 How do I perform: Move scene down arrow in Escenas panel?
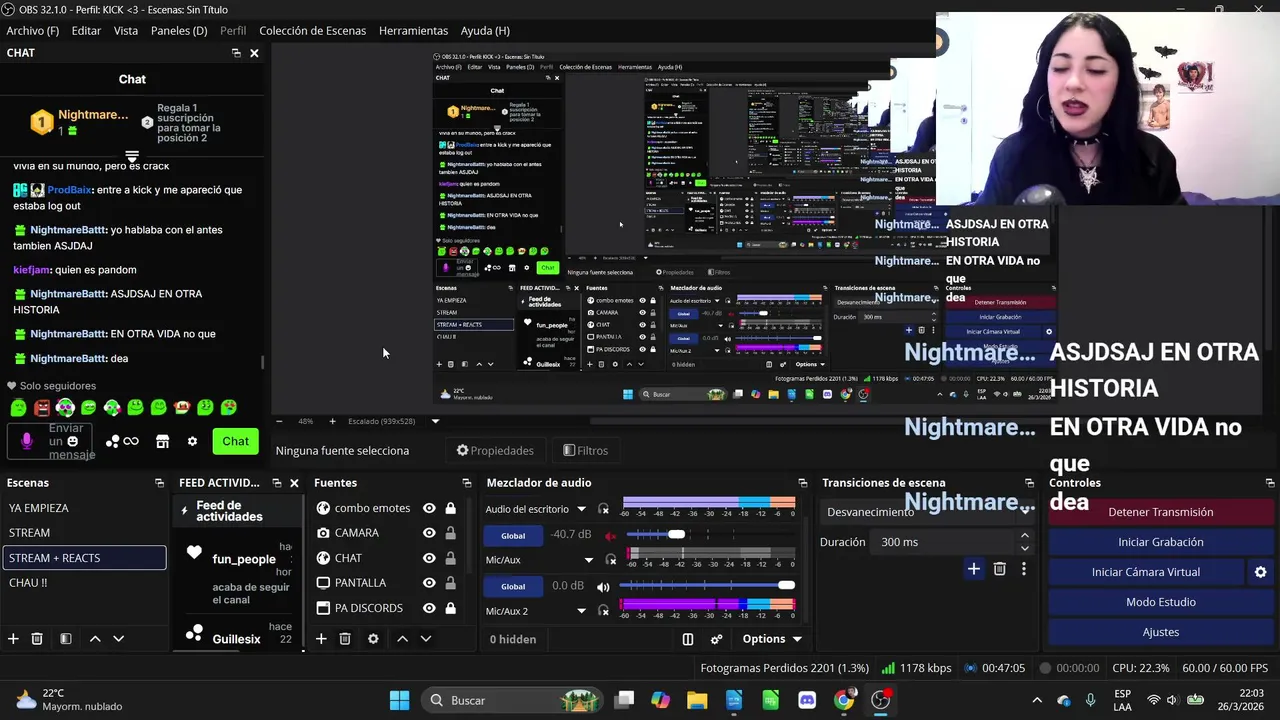coord(118,639)
